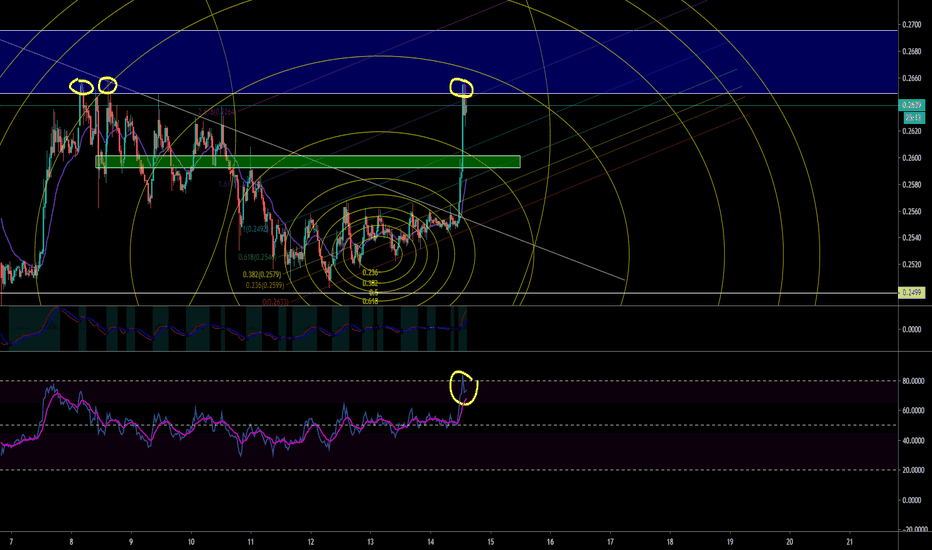932x550 pixels.
Task: Click date 20 on the time axis
Action: [790, 542]
